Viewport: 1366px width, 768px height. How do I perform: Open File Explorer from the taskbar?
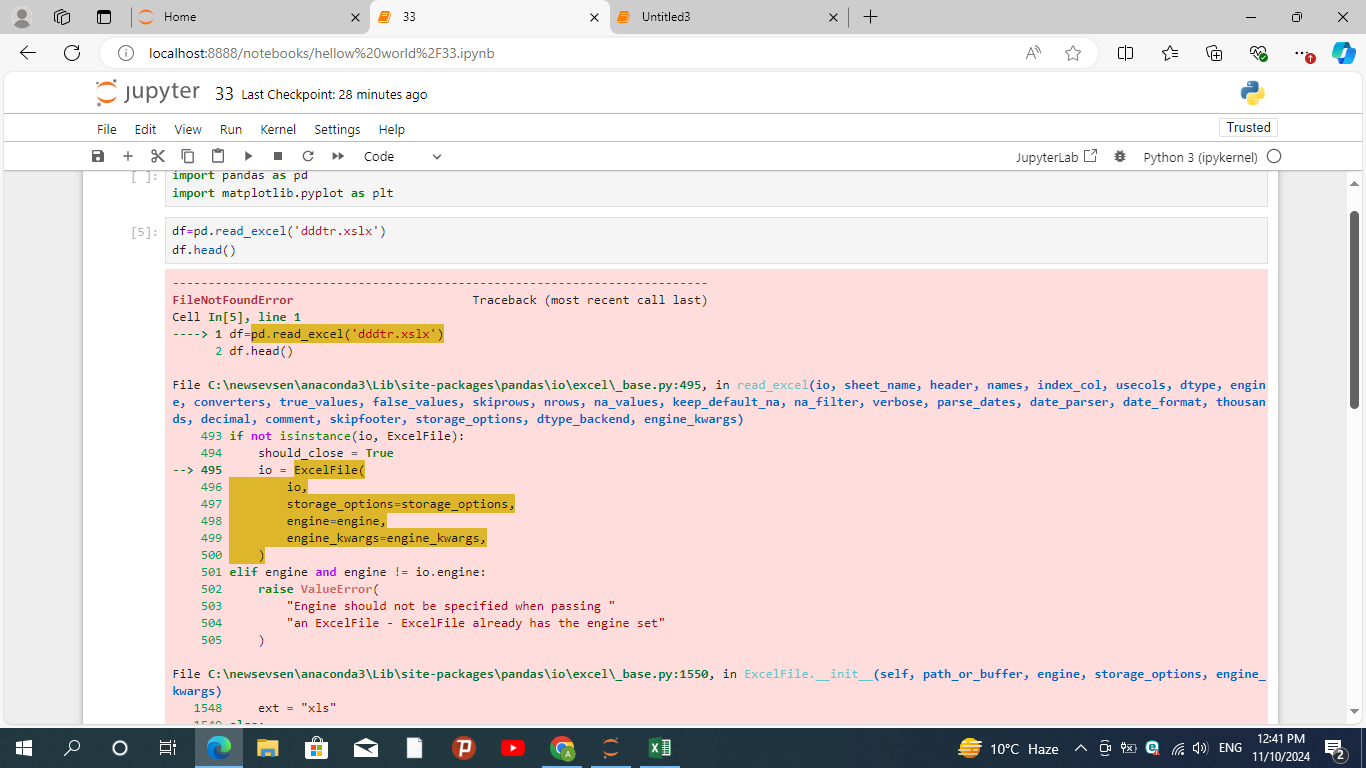coord(267,748)
